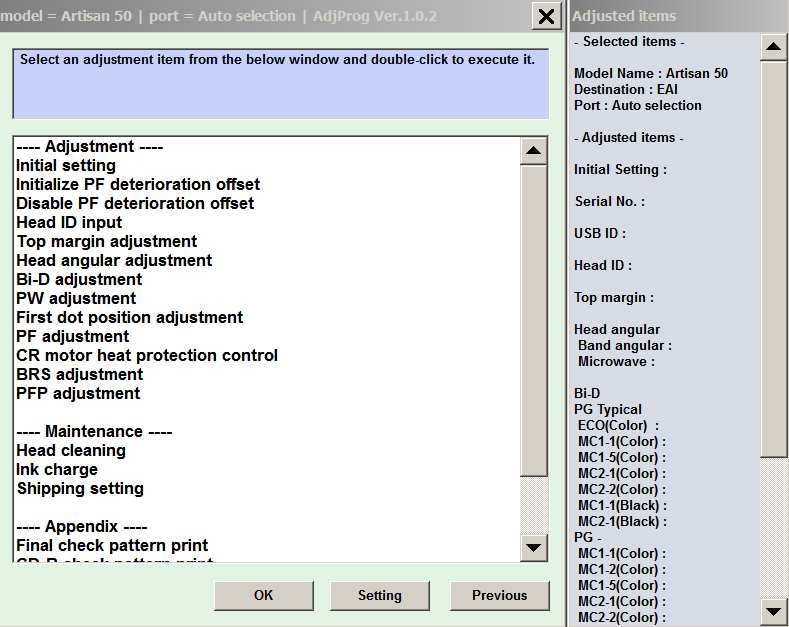Click 'Destination : EAI' text
The height and width of the screenshot is (627, 789).
coord(625,90)
